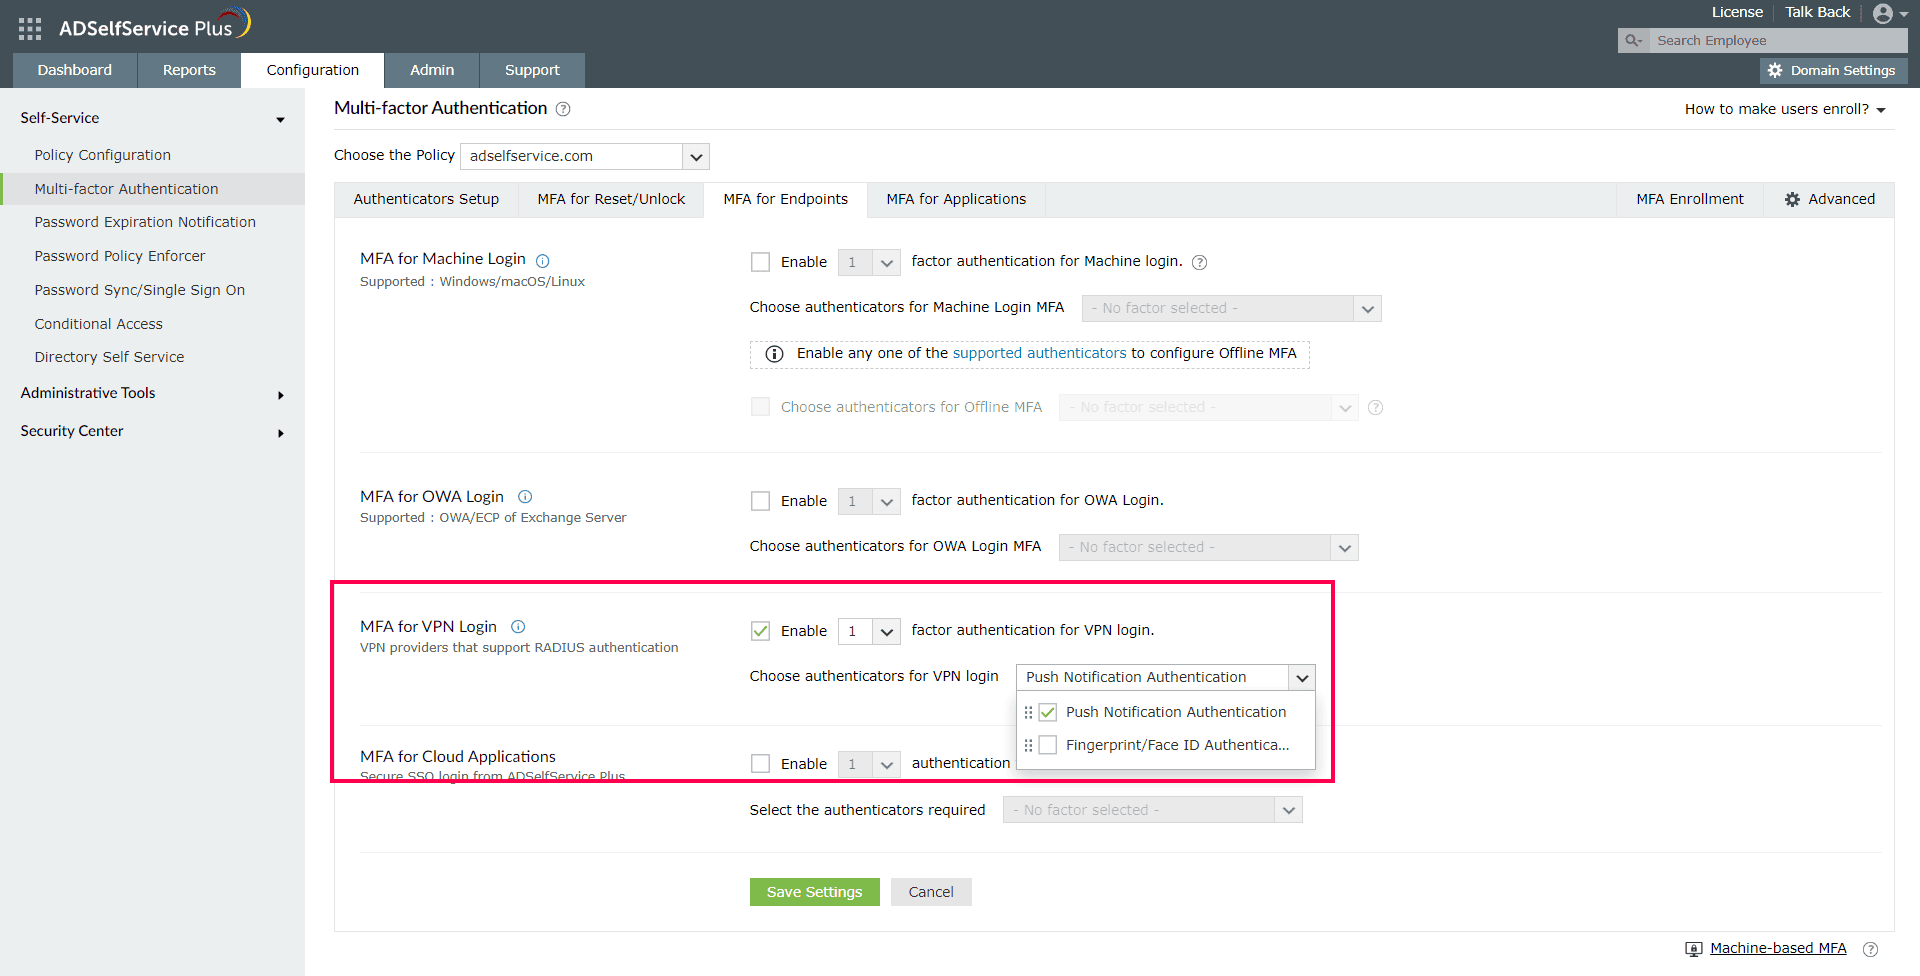
Task: Open Domain Settings via the gear icon
Action: click(1776, 70)
